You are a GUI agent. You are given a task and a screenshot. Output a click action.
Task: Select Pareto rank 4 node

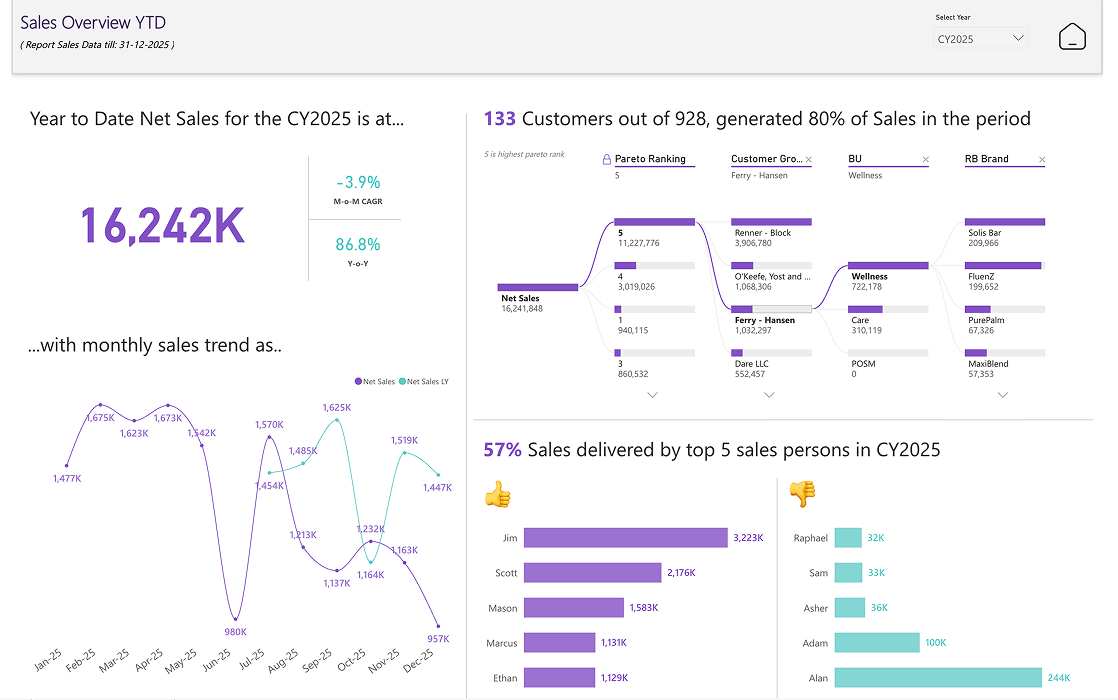click(x=655, y=265)
